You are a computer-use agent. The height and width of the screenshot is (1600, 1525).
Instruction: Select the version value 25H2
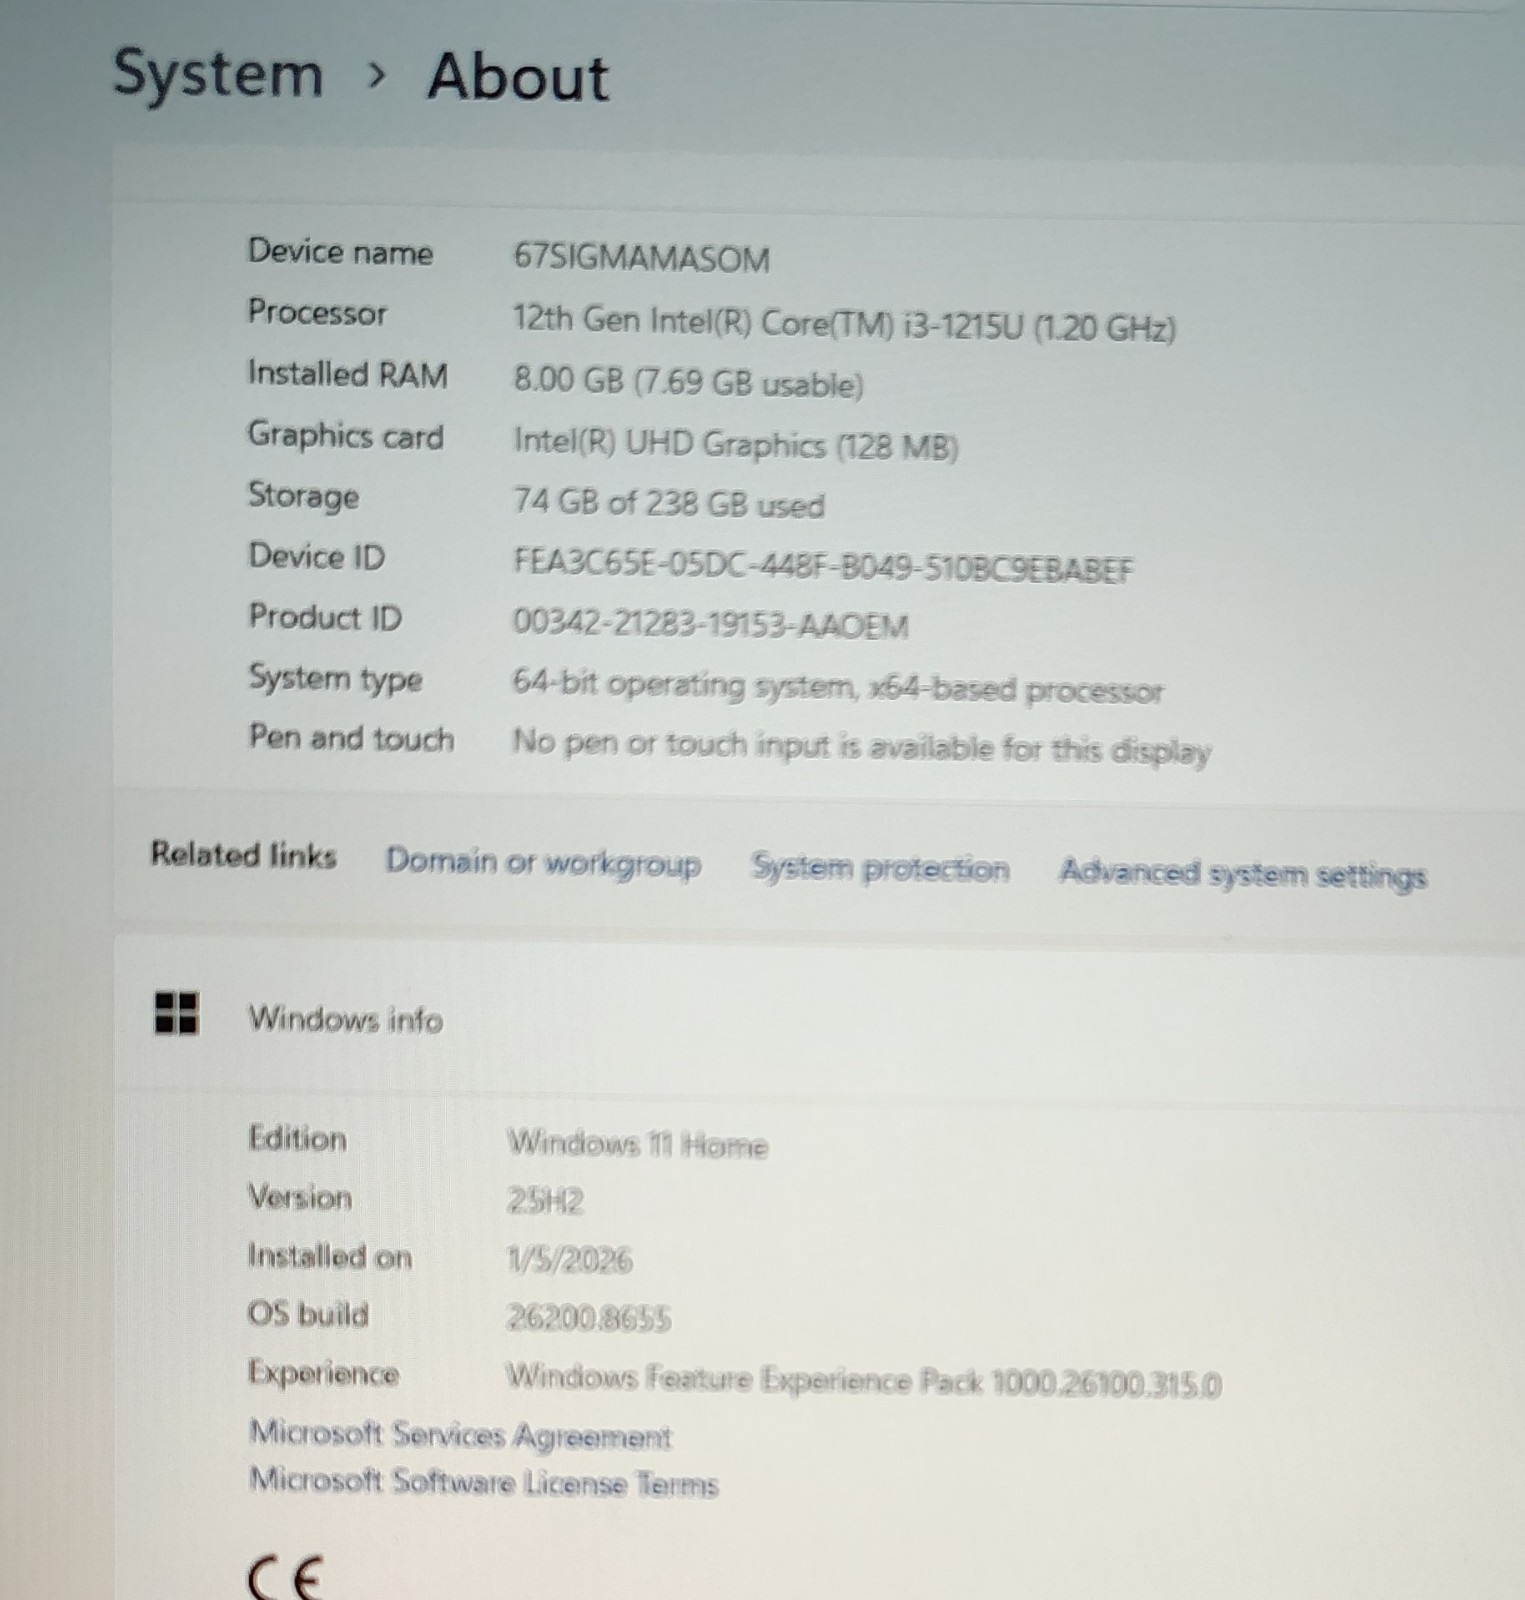(545, 1201)
